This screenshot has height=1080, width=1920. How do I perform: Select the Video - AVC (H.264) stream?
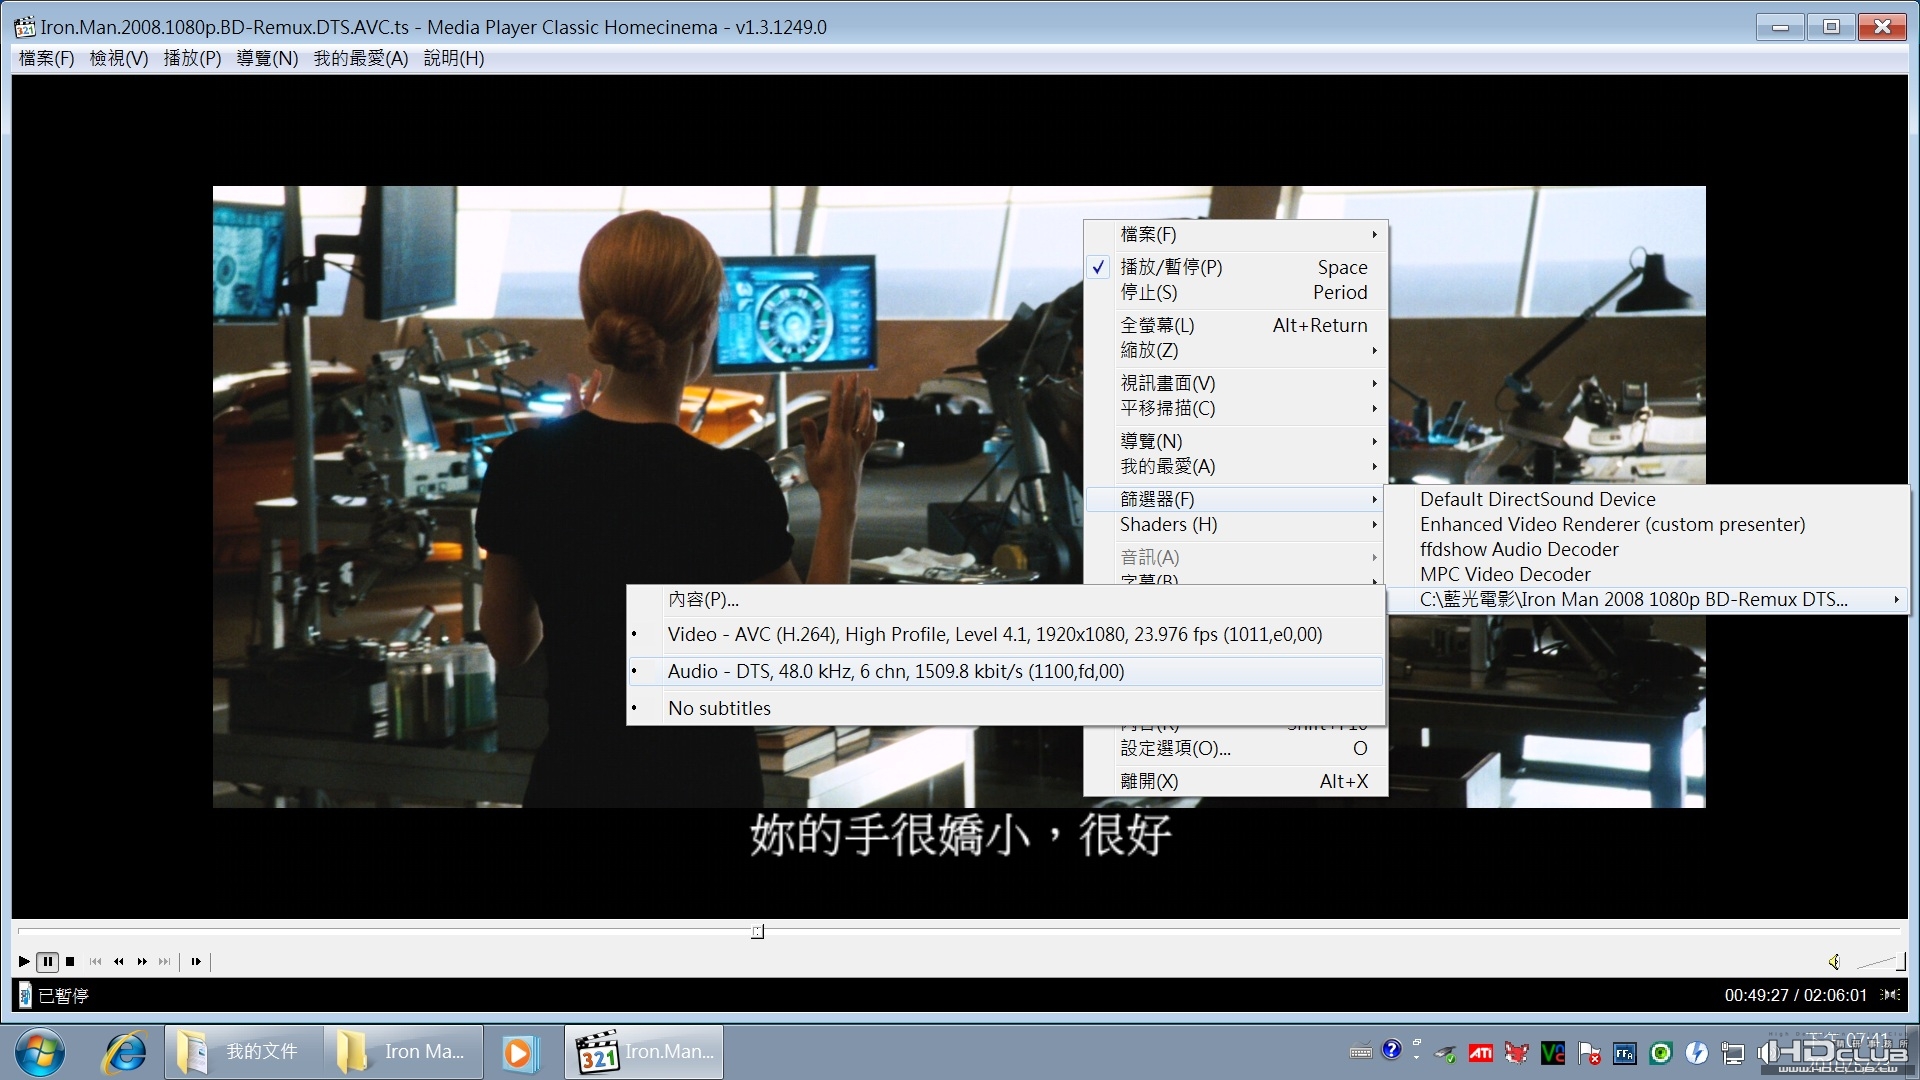click(994, 635)
